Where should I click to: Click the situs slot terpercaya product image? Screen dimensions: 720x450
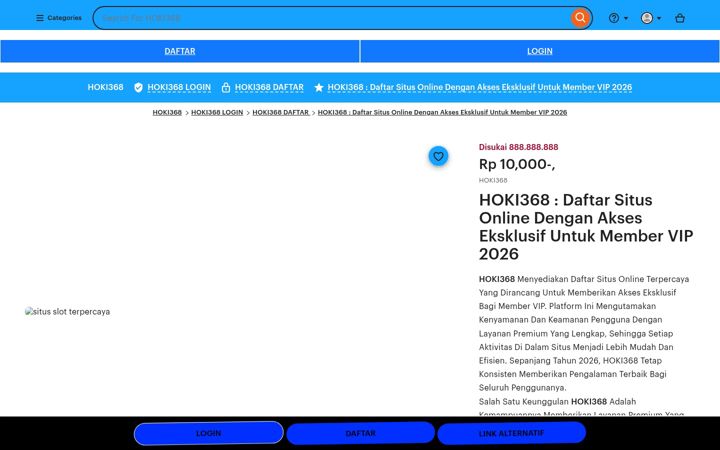[68, 311]
